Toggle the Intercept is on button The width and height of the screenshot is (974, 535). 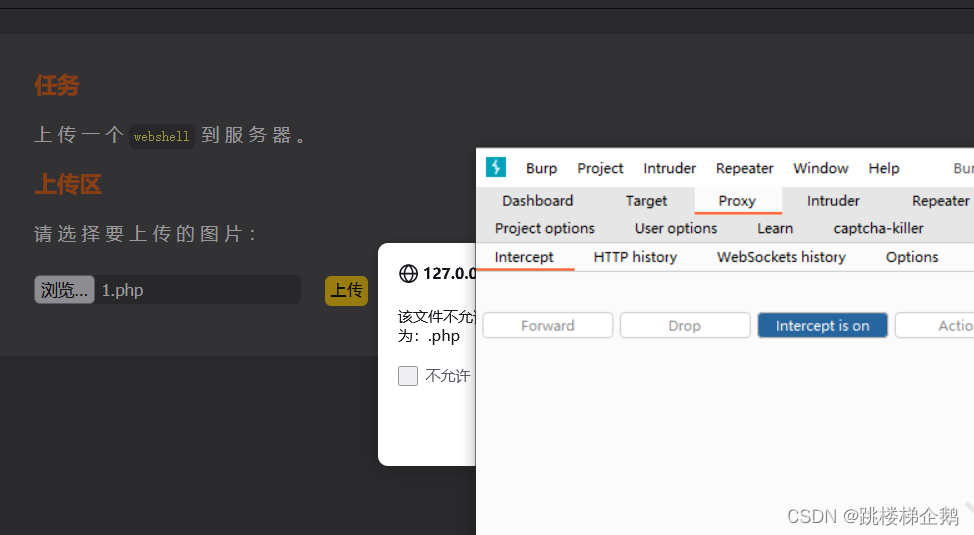coord(822,326)
